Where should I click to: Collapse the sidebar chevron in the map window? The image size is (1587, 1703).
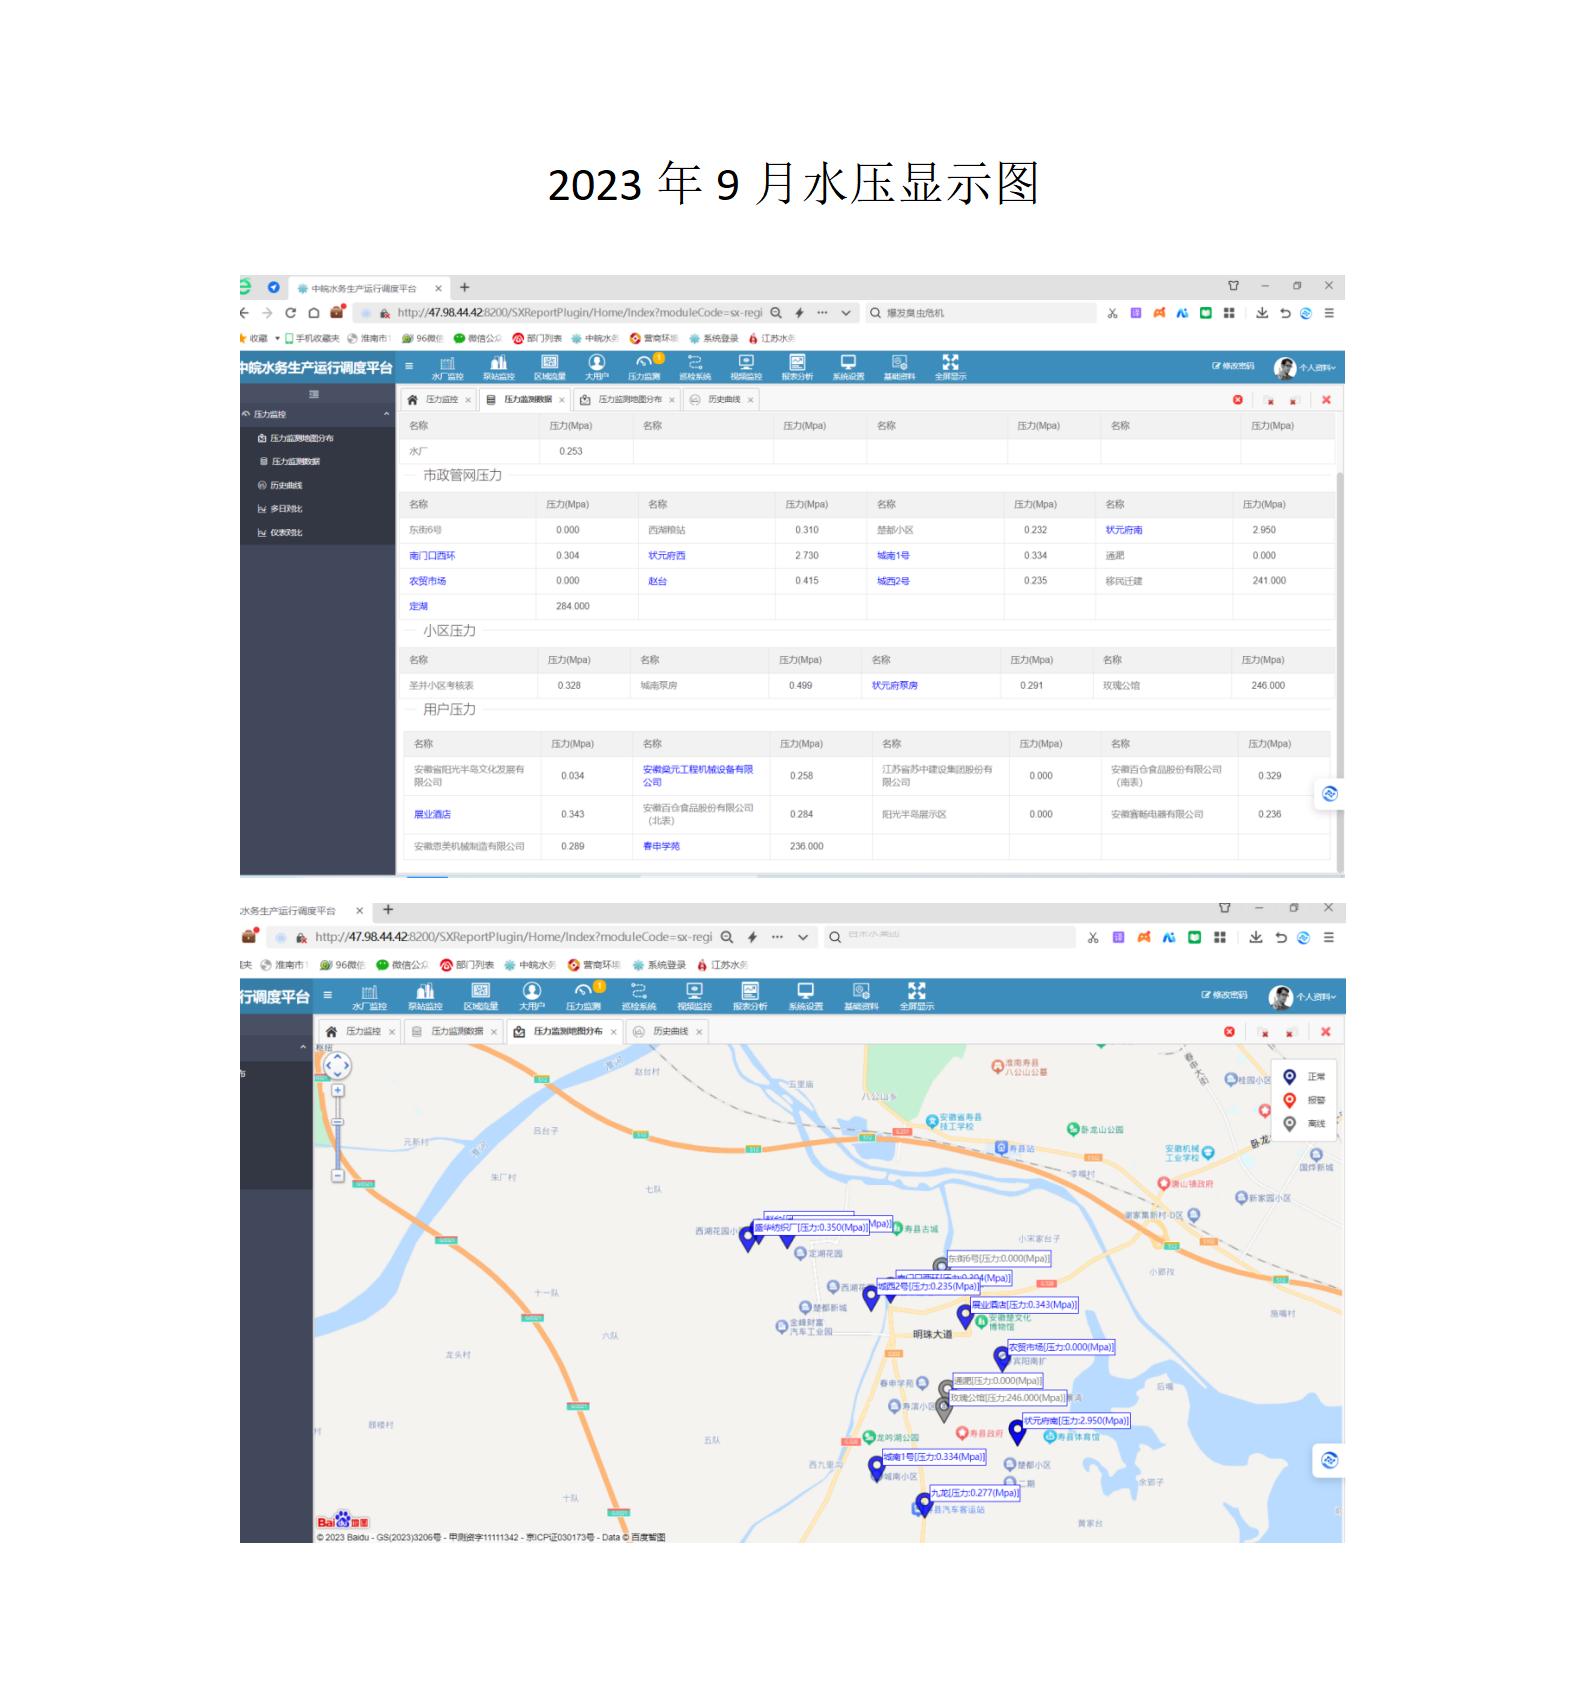pyautogui.click(x=303, y=1048)
